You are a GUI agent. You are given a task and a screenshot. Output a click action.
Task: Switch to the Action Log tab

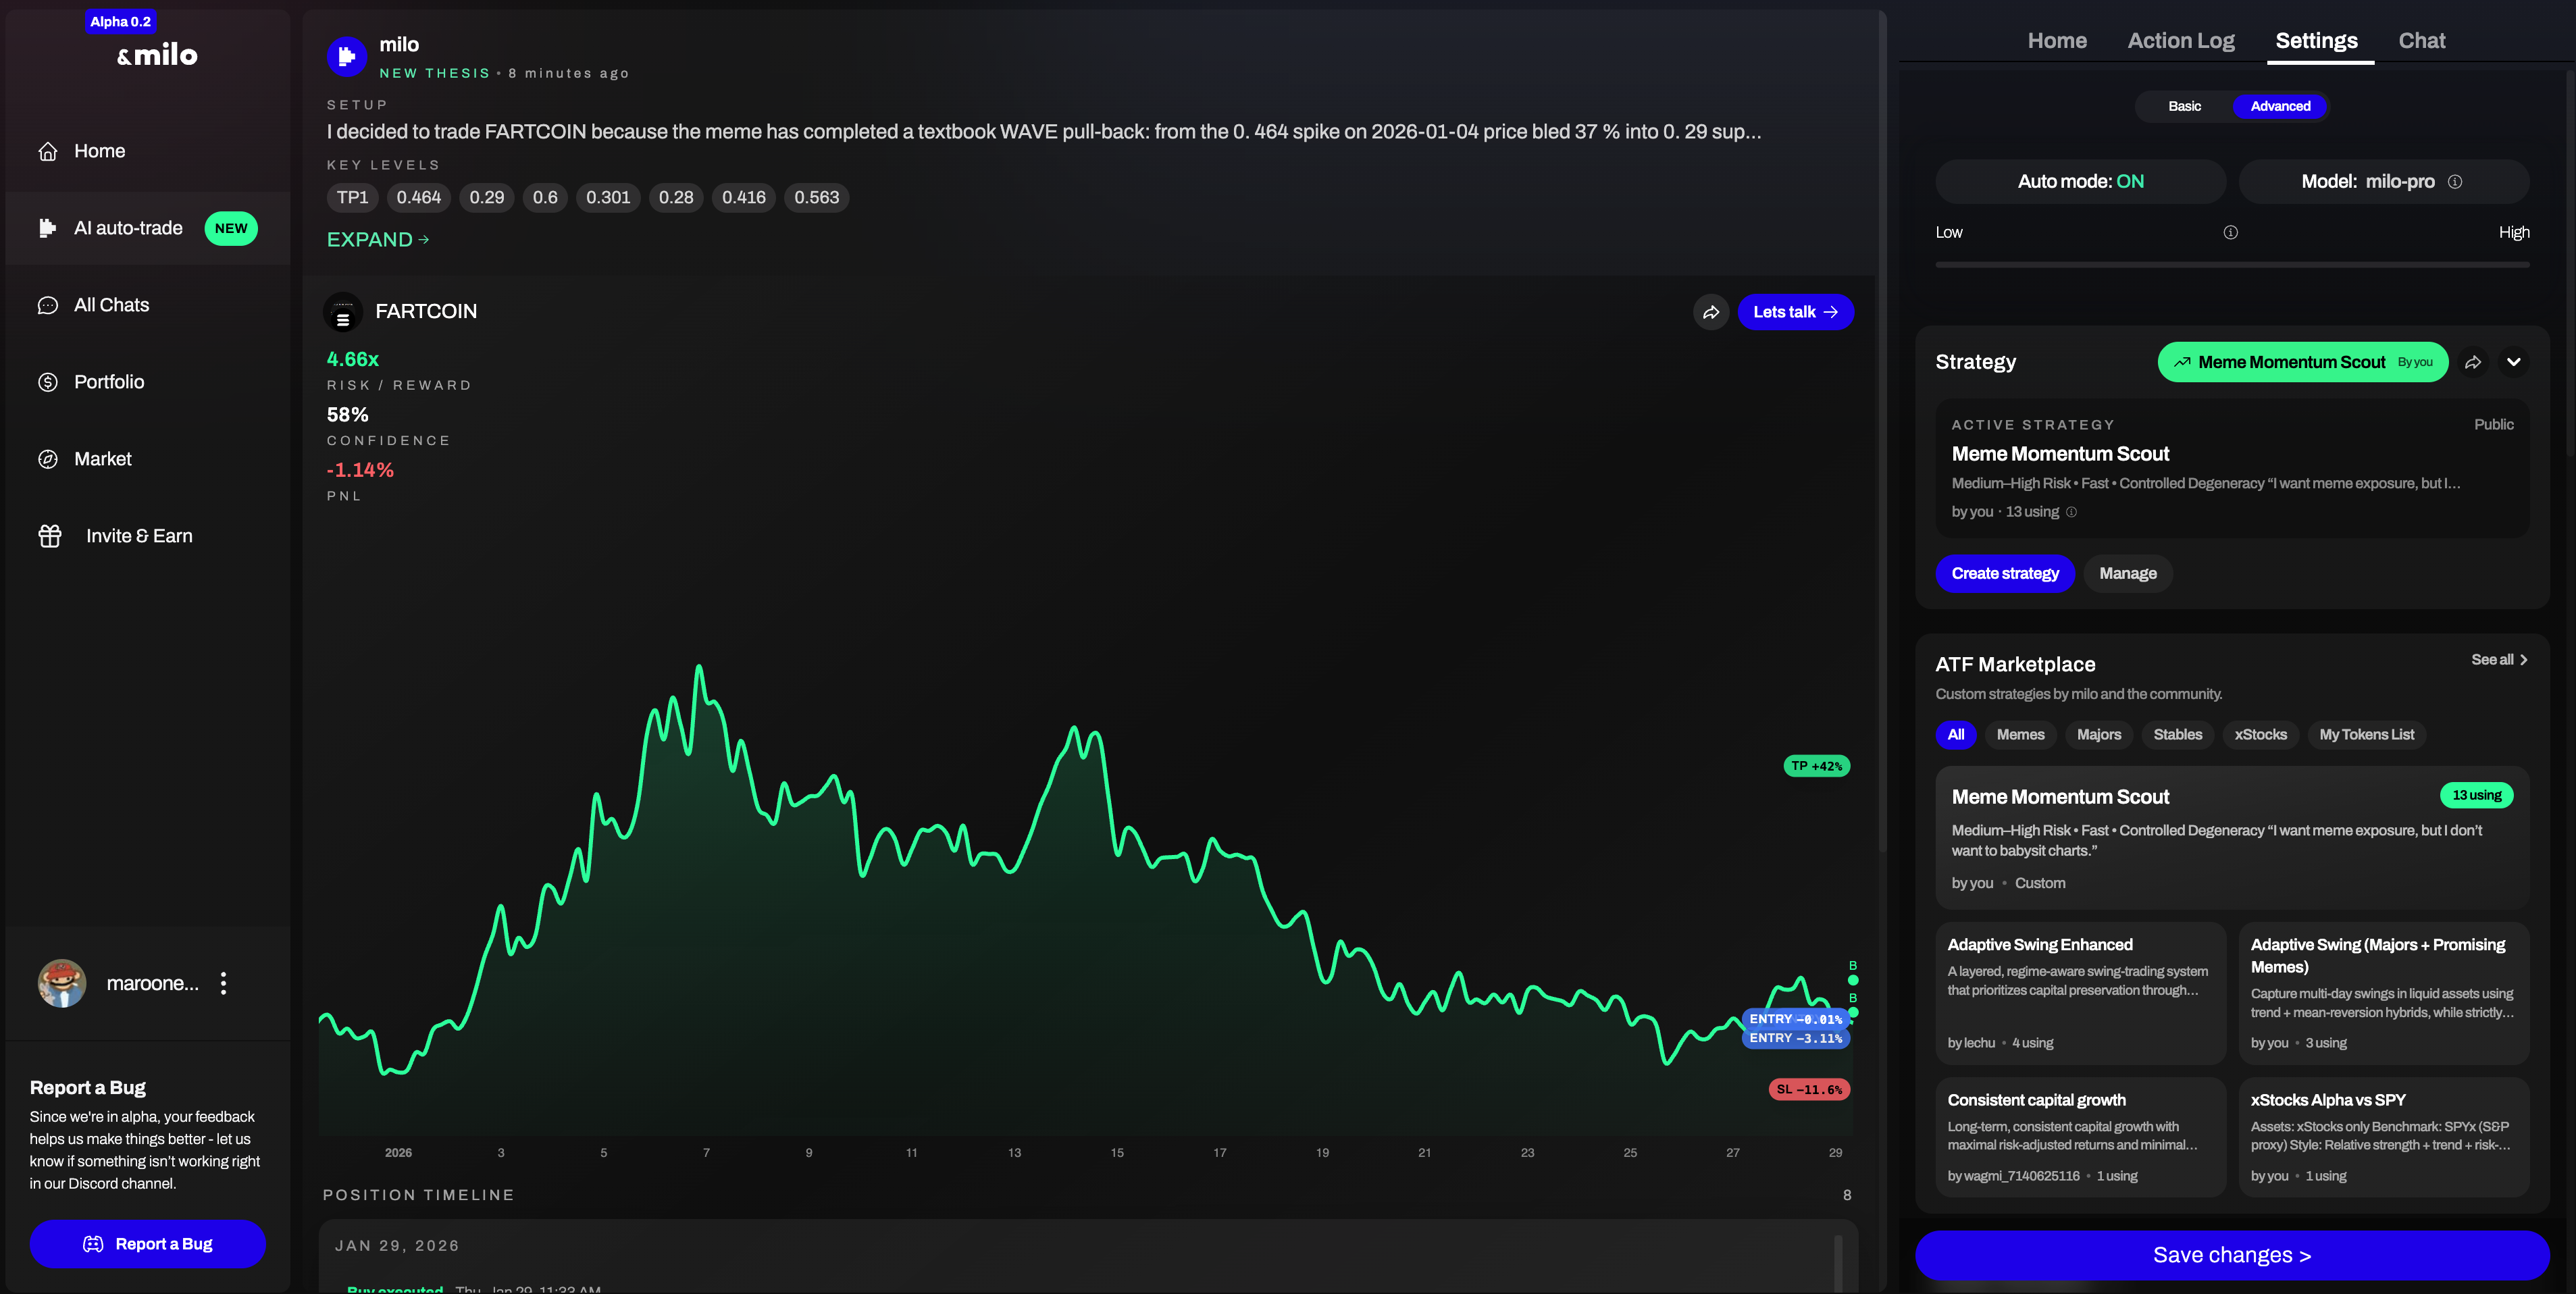pos(2180,41)
